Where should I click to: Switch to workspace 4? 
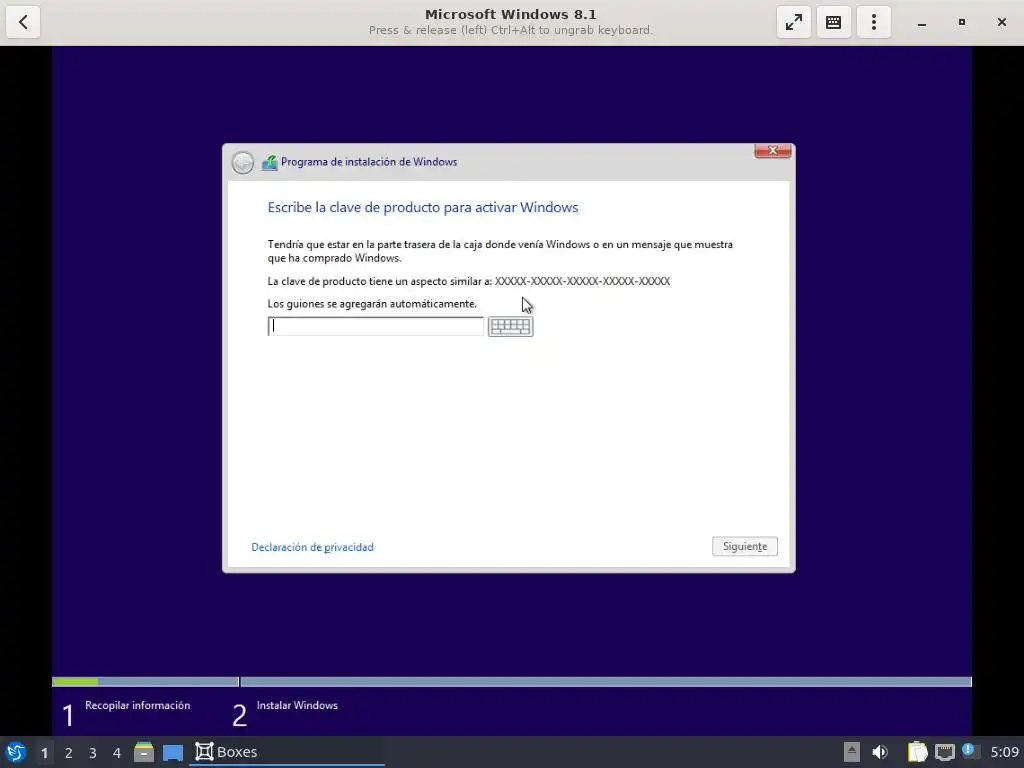pos(117,753)
